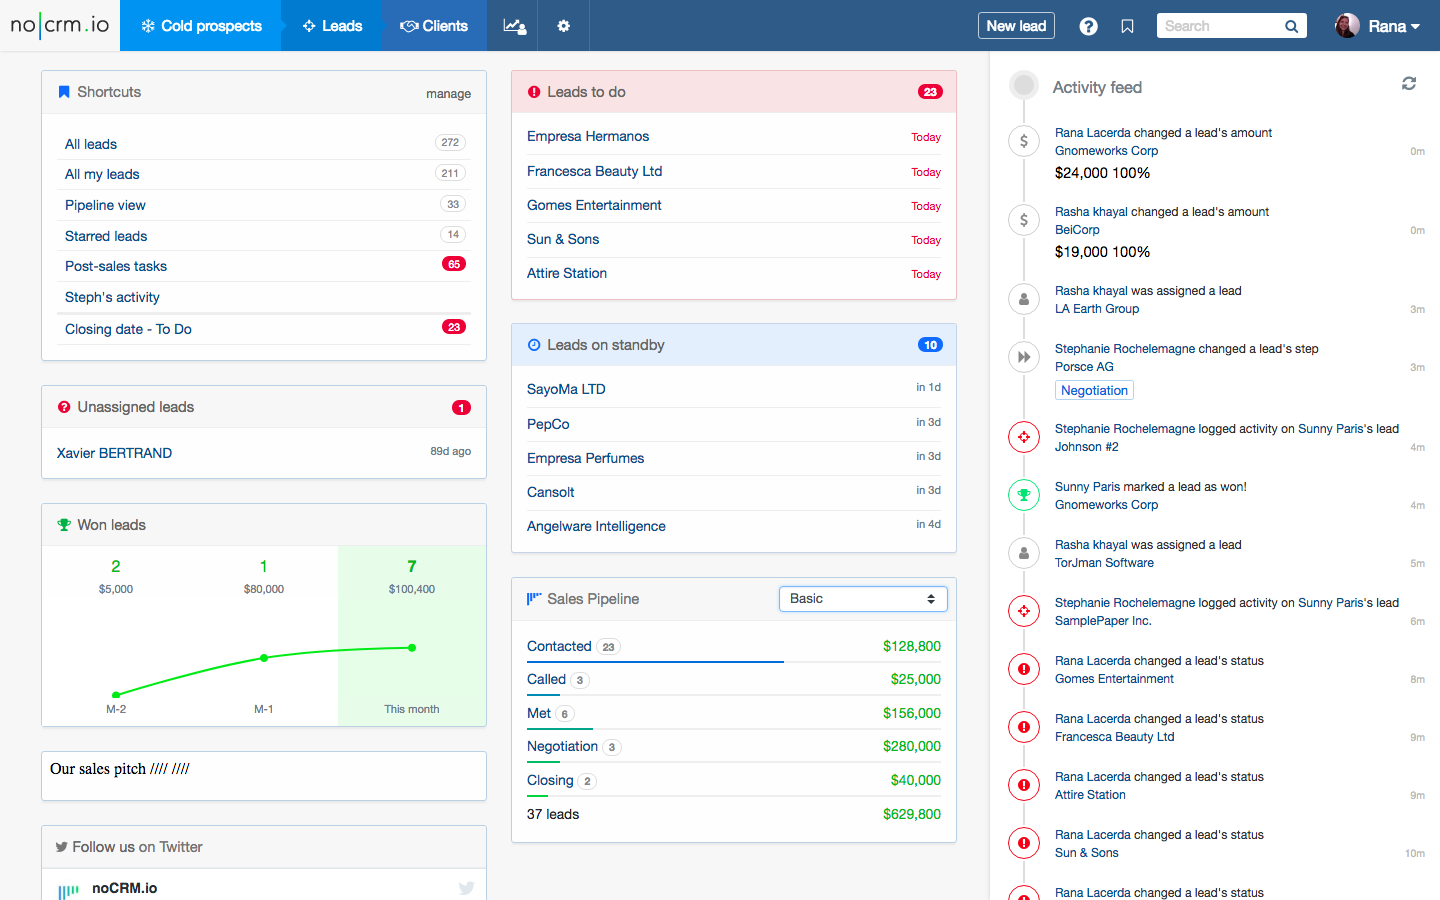Click the person icon beside TorJman Software
The image size is (1440, 900).
[x=1024, y=553]
